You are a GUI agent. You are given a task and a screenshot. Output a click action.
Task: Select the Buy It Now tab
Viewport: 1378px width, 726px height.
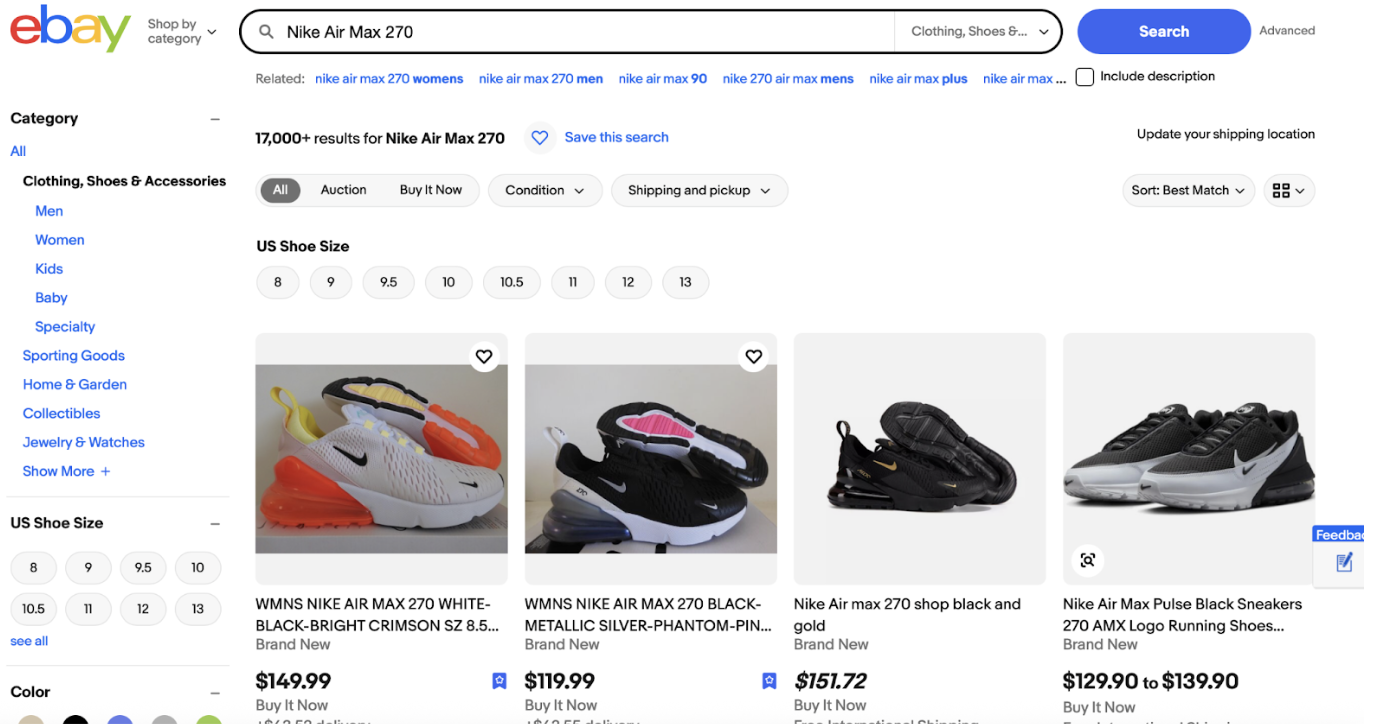(x=431, y=190)
